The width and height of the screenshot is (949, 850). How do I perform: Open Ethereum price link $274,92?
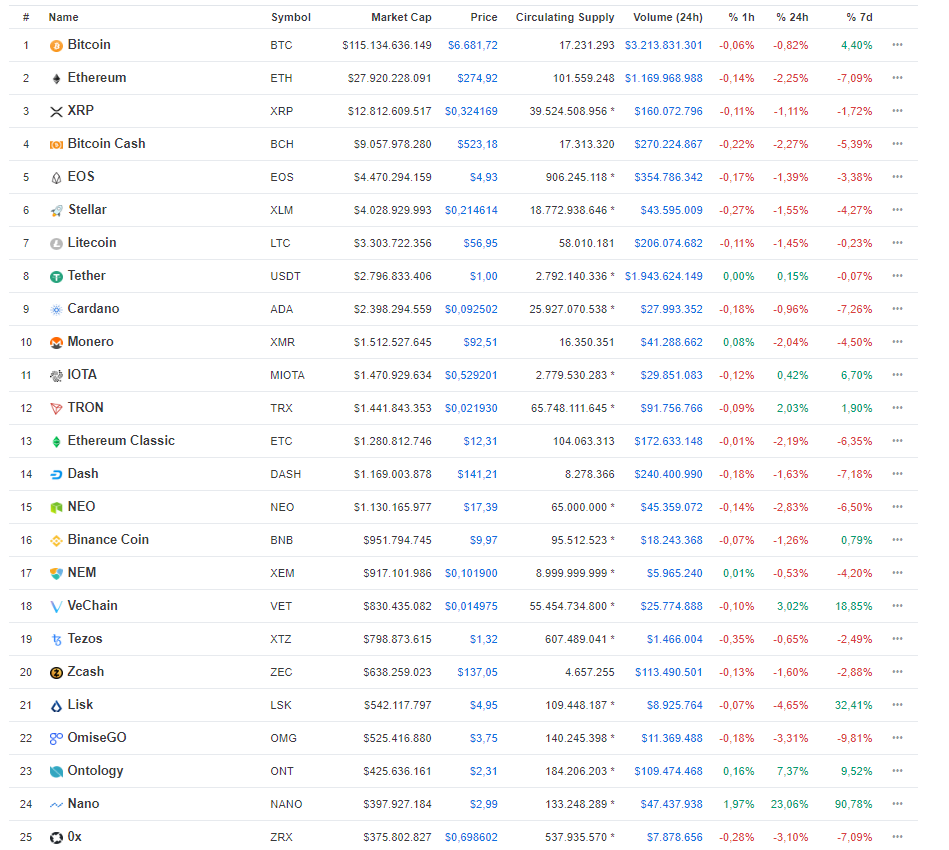[478, 78]
